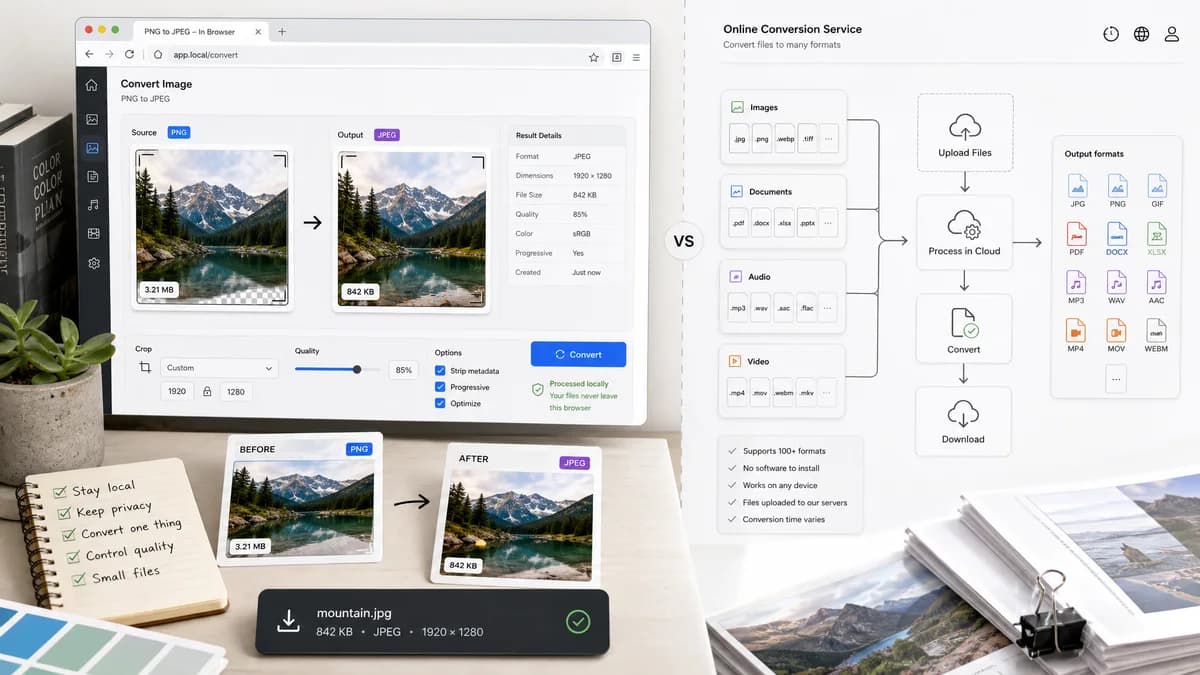Expand more output formats below MOV
1200x675 pixels.
1116,378
